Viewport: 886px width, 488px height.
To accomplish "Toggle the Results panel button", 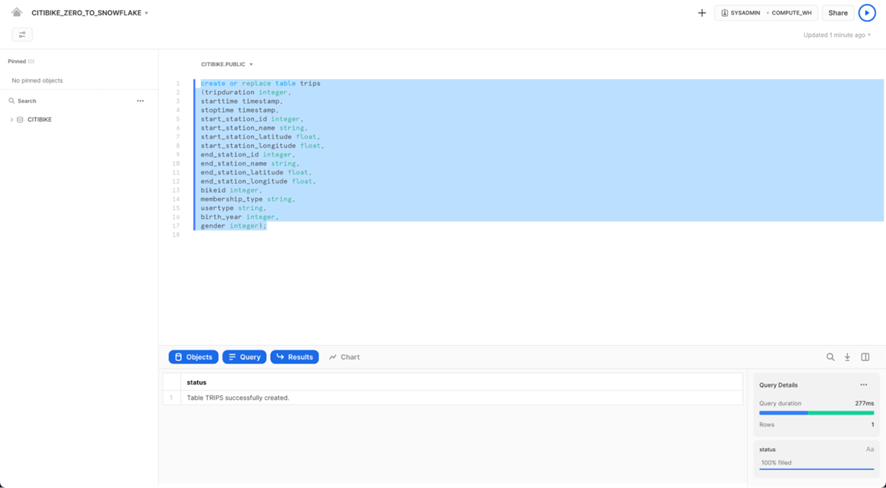I will point(294,357).
